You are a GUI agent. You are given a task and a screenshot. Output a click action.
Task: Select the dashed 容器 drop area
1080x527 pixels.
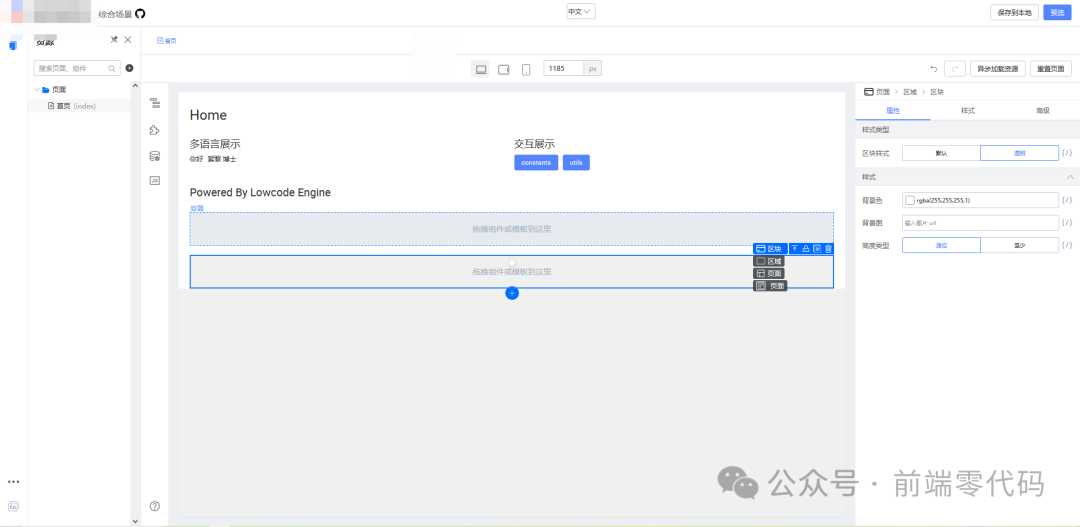coord(512,229)
